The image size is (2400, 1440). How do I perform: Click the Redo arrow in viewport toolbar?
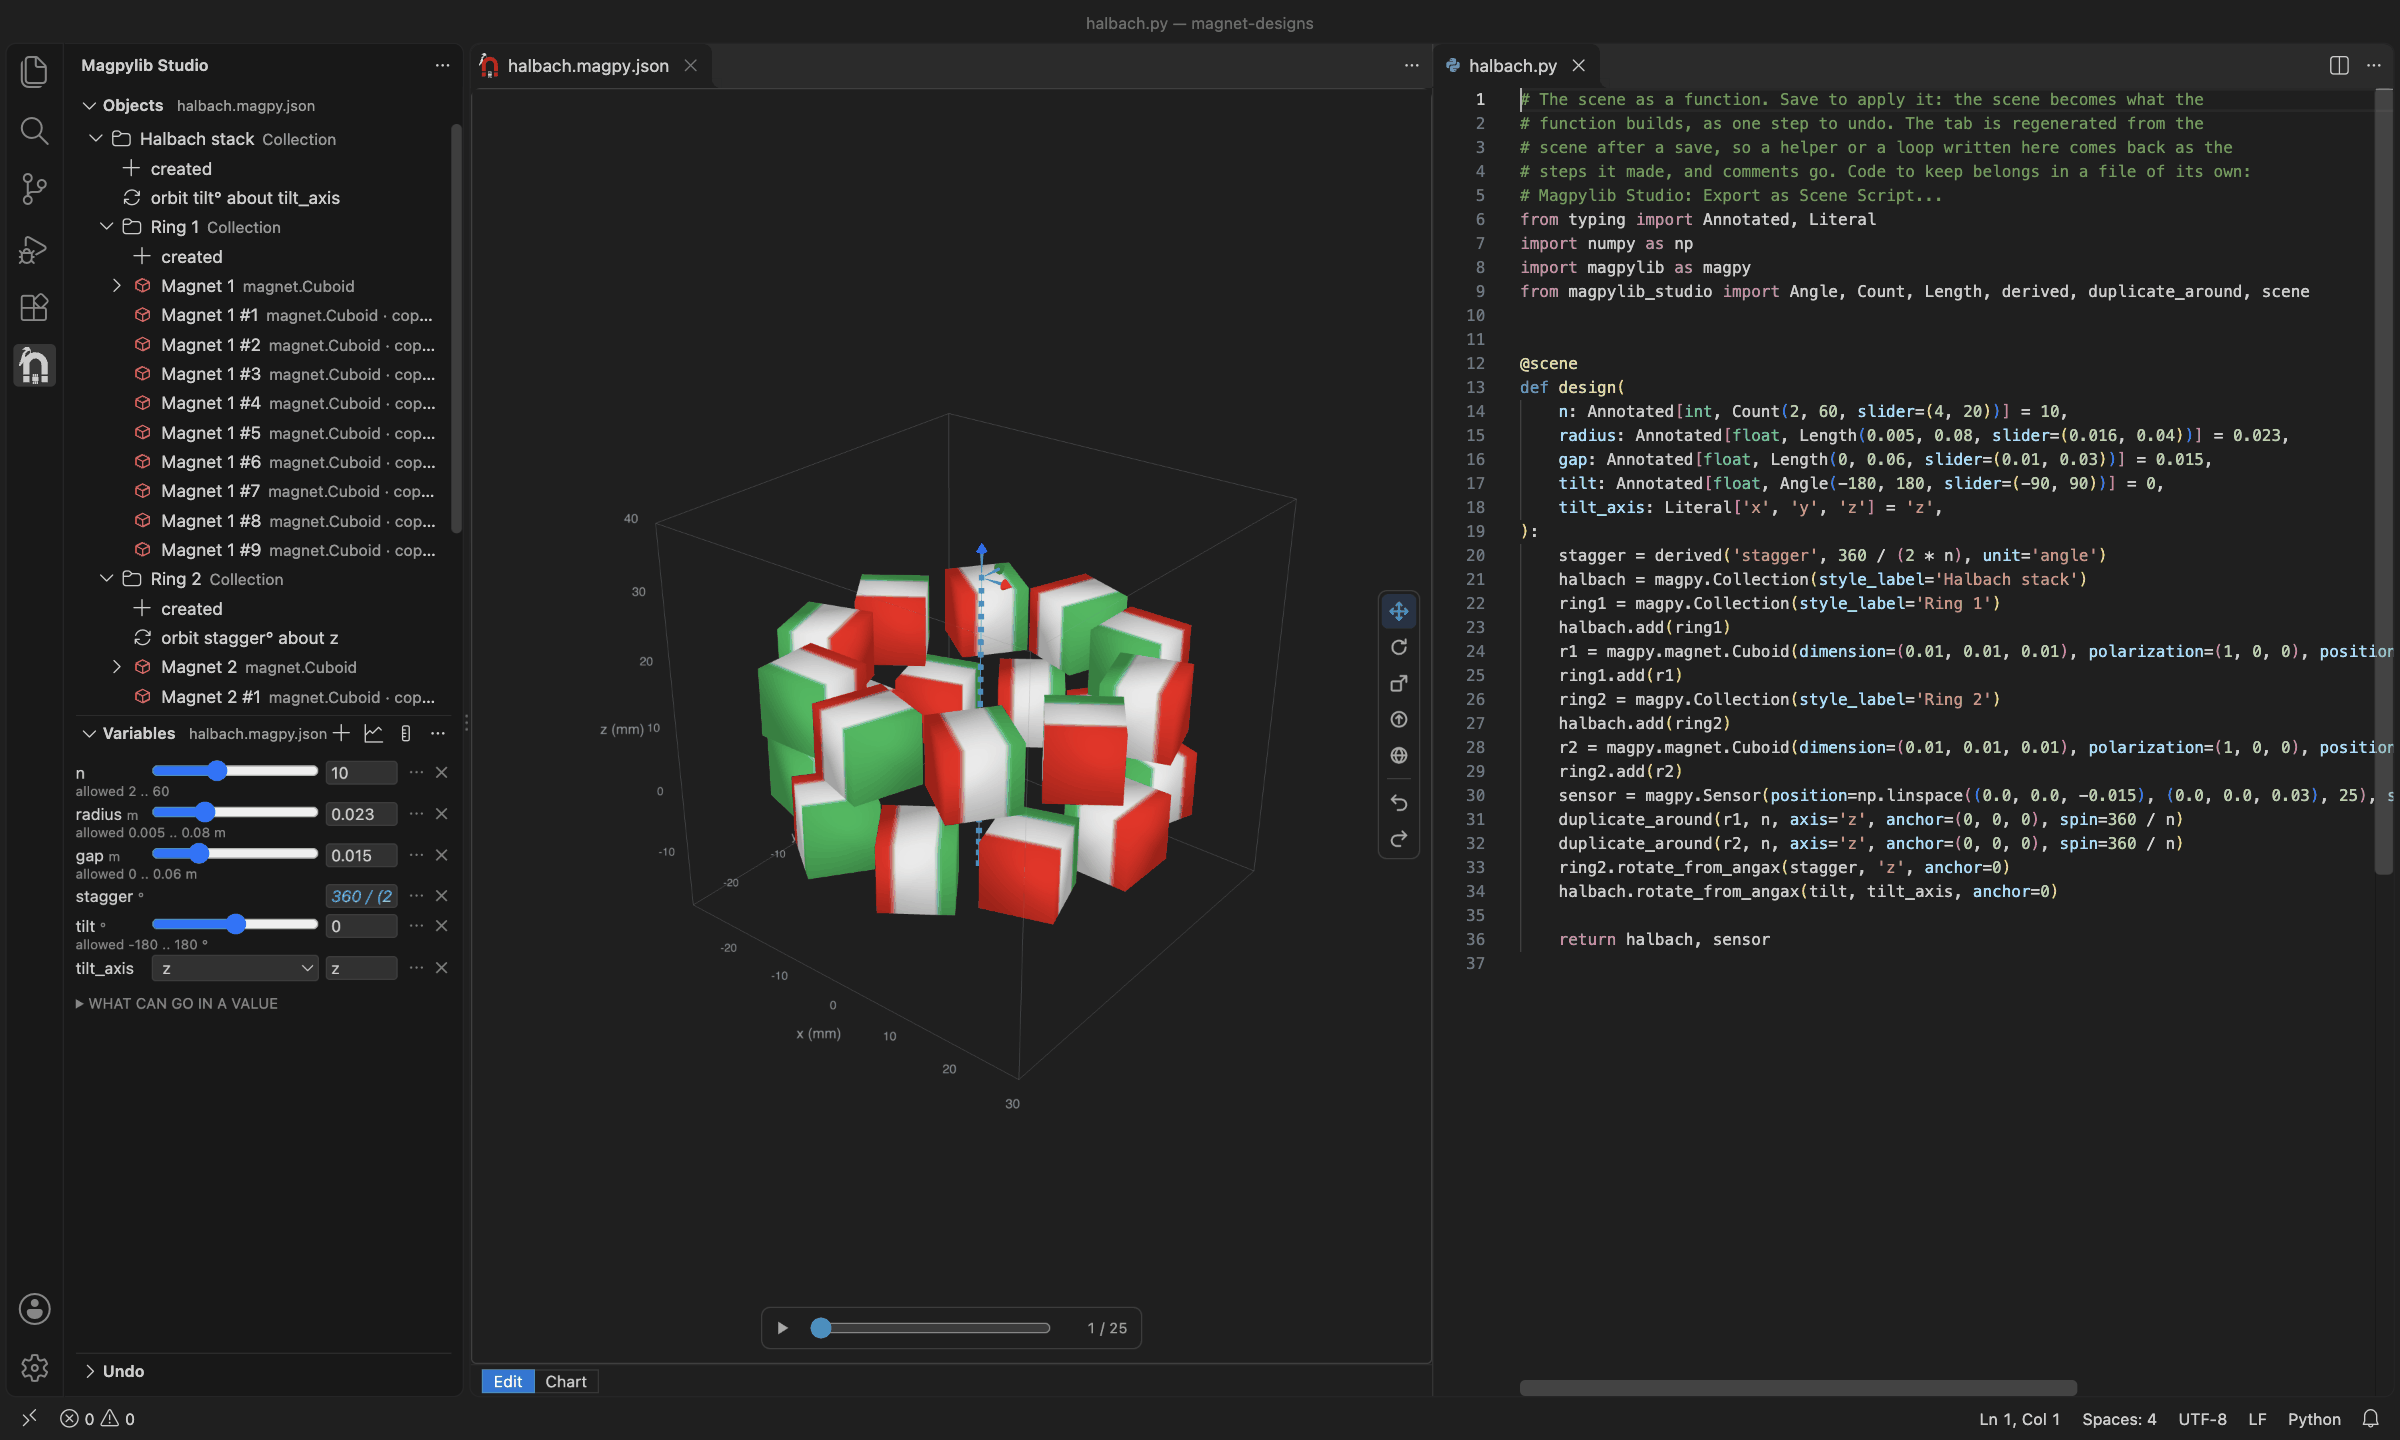1398,839
